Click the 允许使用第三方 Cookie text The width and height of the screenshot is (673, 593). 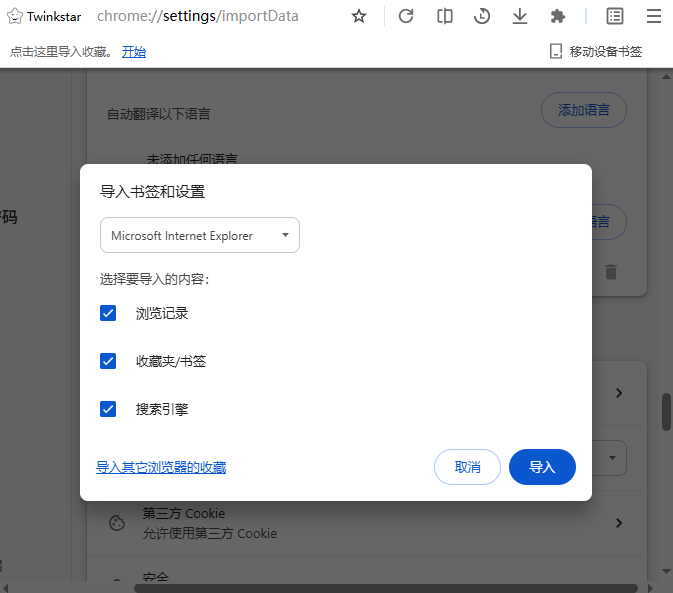coord(210,533)
